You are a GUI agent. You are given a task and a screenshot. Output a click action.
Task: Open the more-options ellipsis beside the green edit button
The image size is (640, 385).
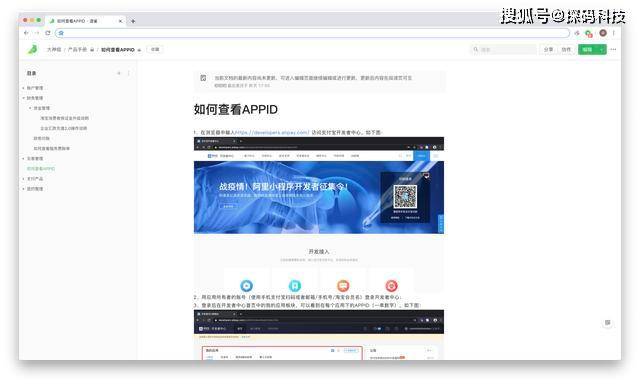pyautogui.click(x=613, y=49)
